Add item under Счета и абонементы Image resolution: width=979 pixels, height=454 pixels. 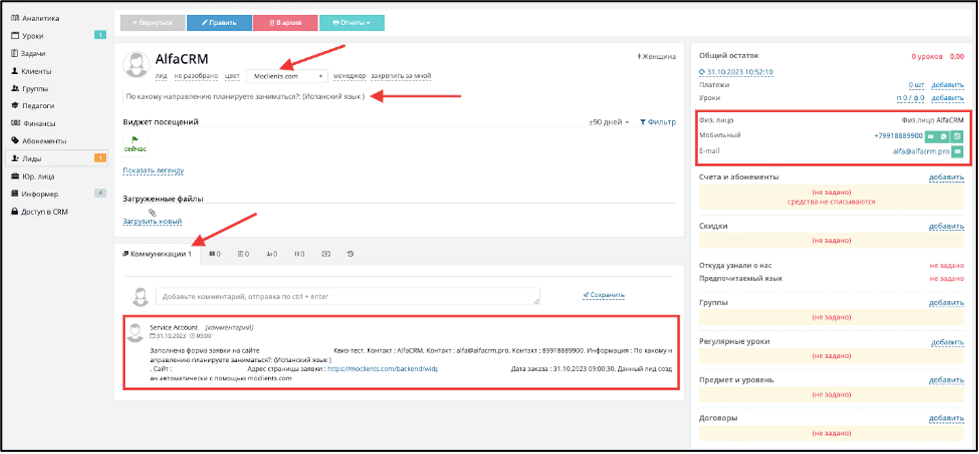coord(947,177)
